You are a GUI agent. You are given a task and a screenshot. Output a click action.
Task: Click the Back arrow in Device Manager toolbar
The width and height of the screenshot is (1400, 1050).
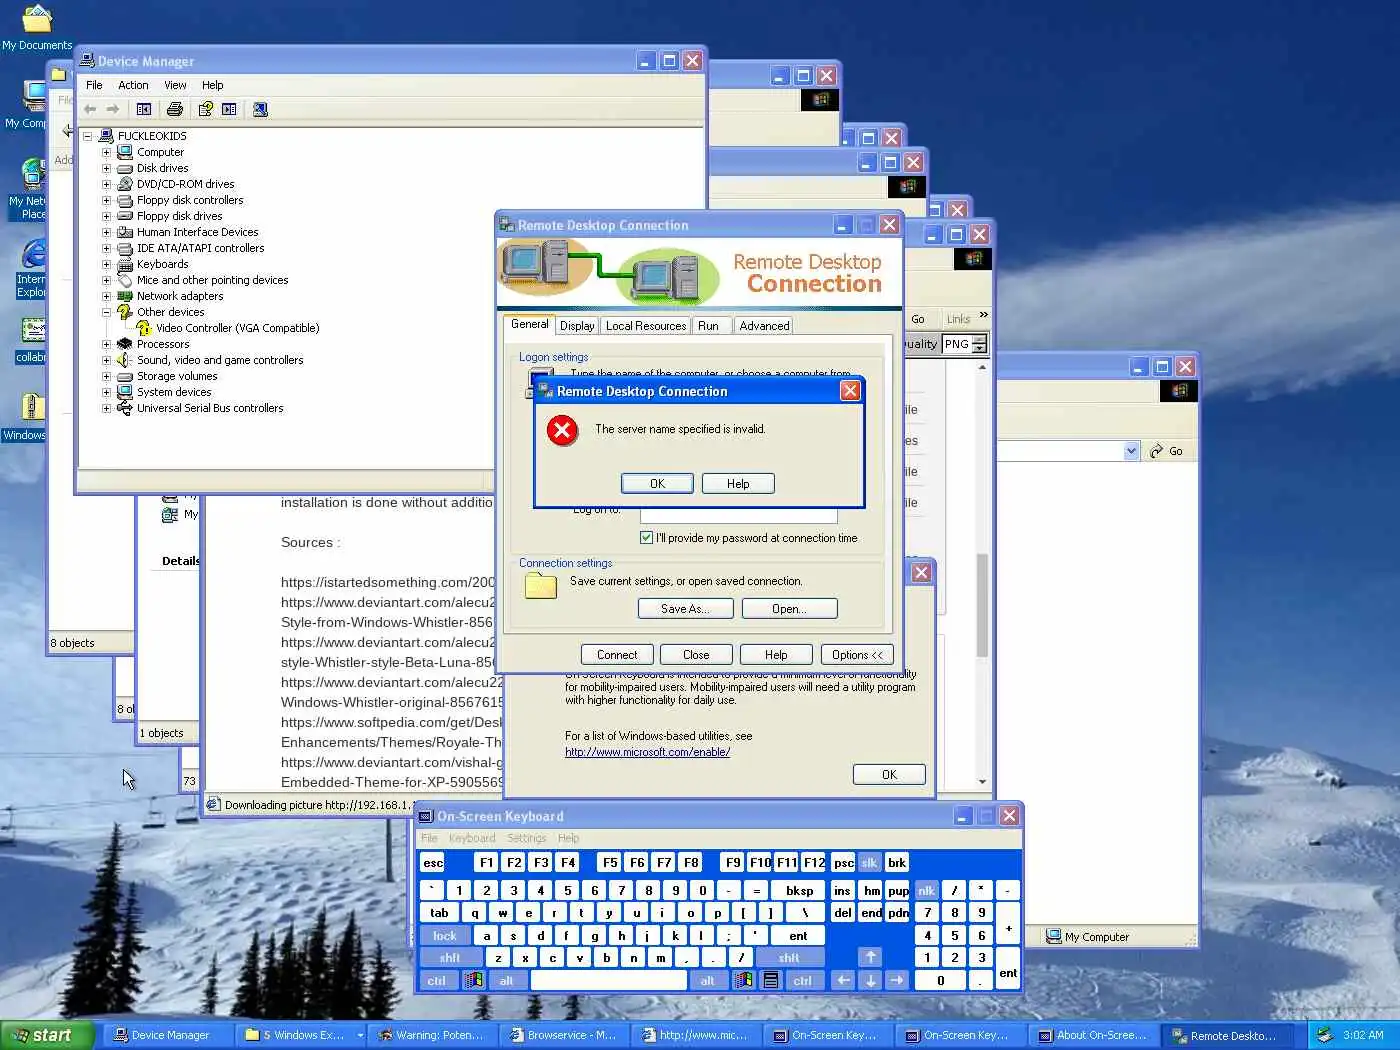point(90,109)
